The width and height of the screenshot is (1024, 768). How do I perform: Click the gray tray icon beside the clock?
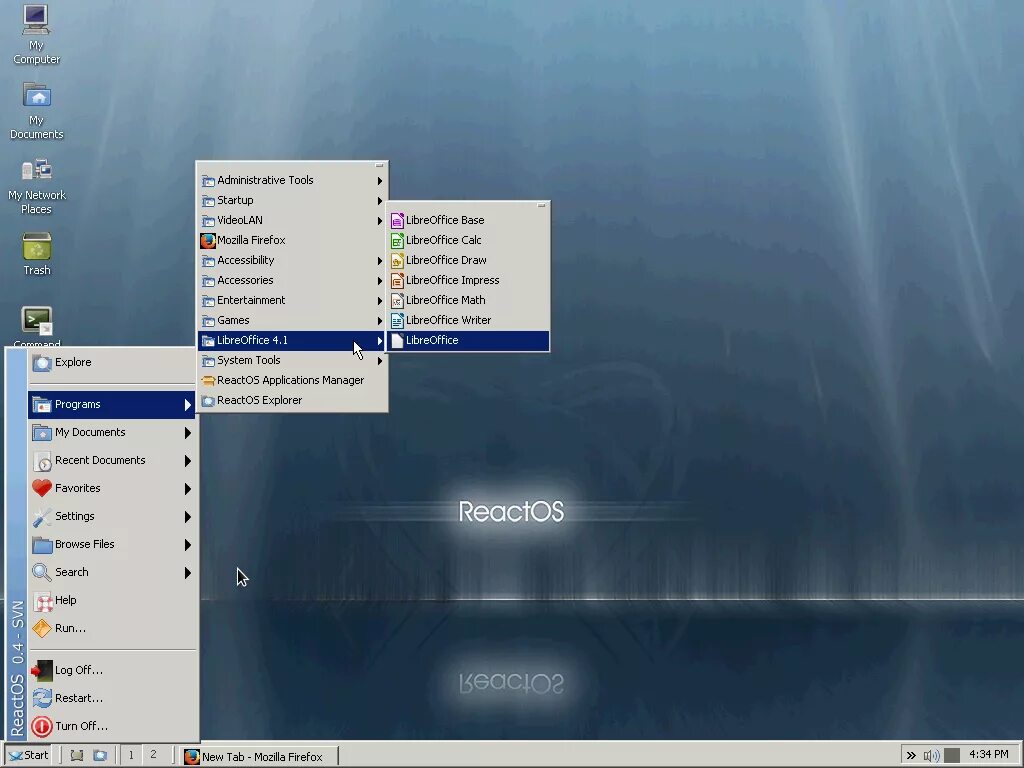[x=952, y=756]
